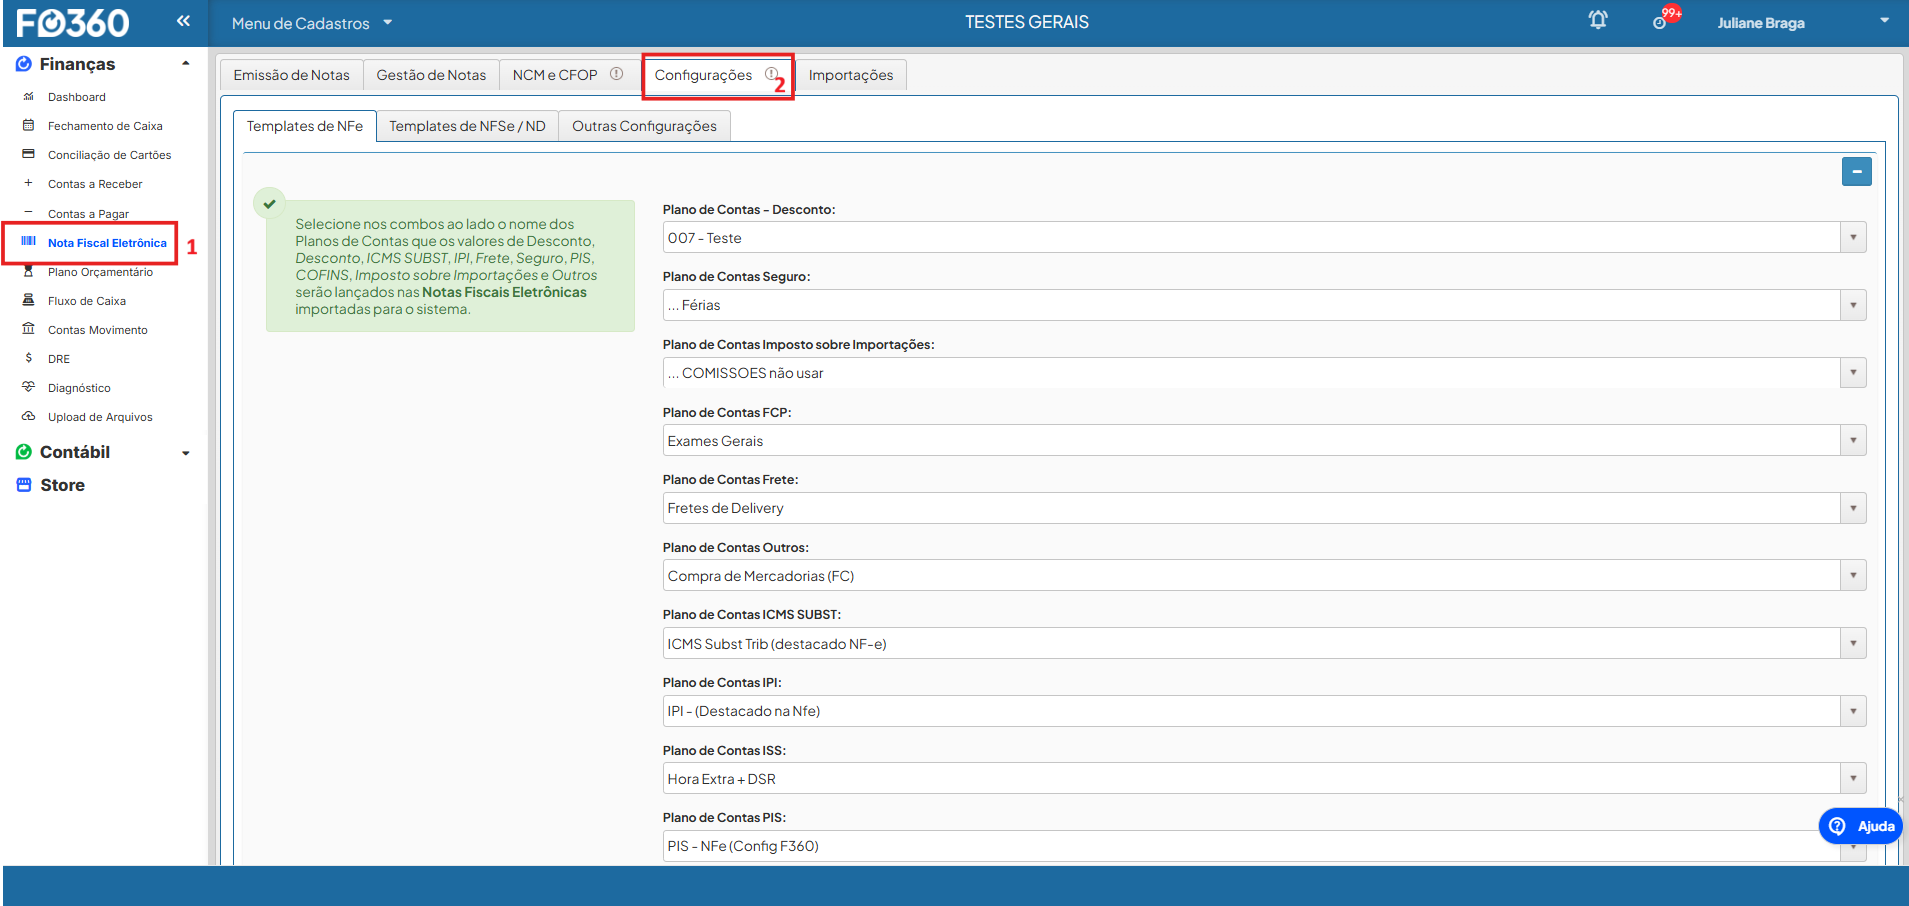Click the F360 logo
Viewport: 1909px width, 906px height.
pos(73,23)
